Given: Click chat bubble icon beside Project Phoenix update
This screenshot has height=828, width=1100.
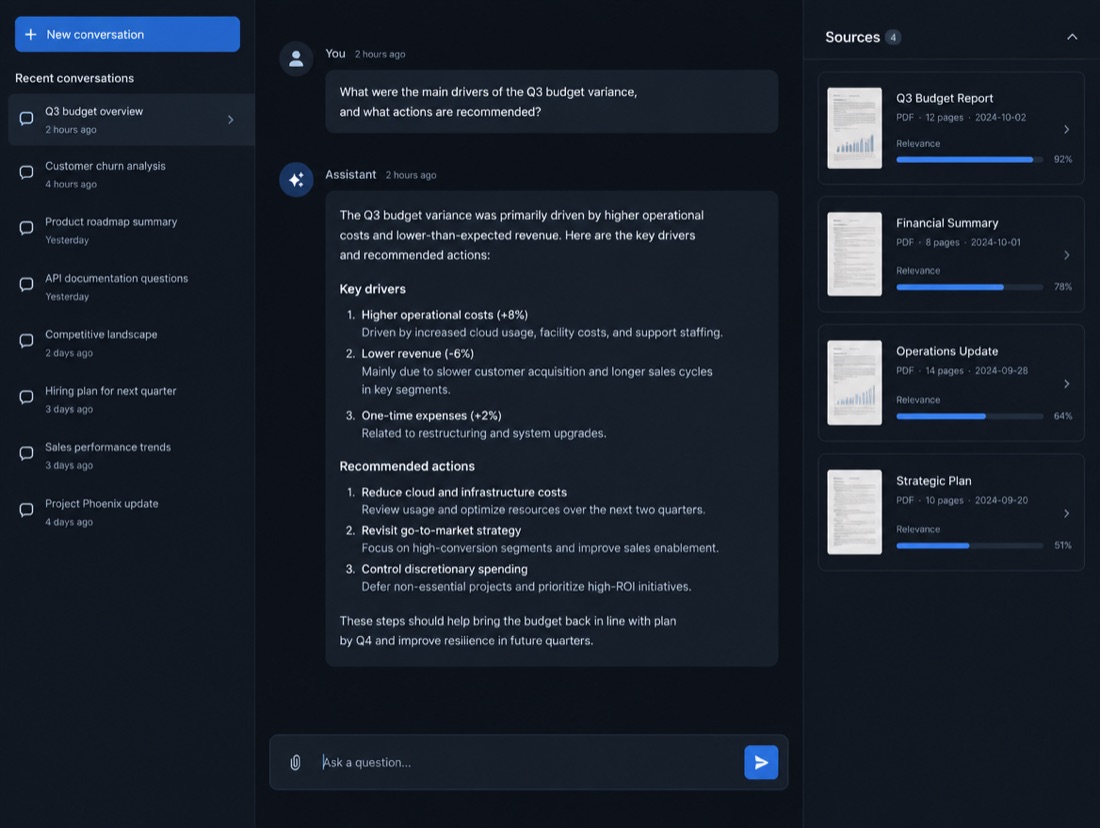Looking at the screenshot, I should point(27,510).
